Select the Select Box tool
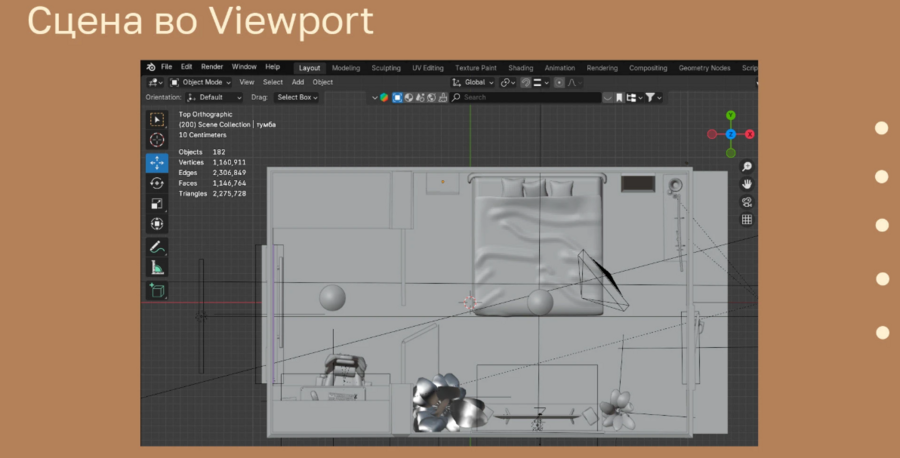 [157, 120]
